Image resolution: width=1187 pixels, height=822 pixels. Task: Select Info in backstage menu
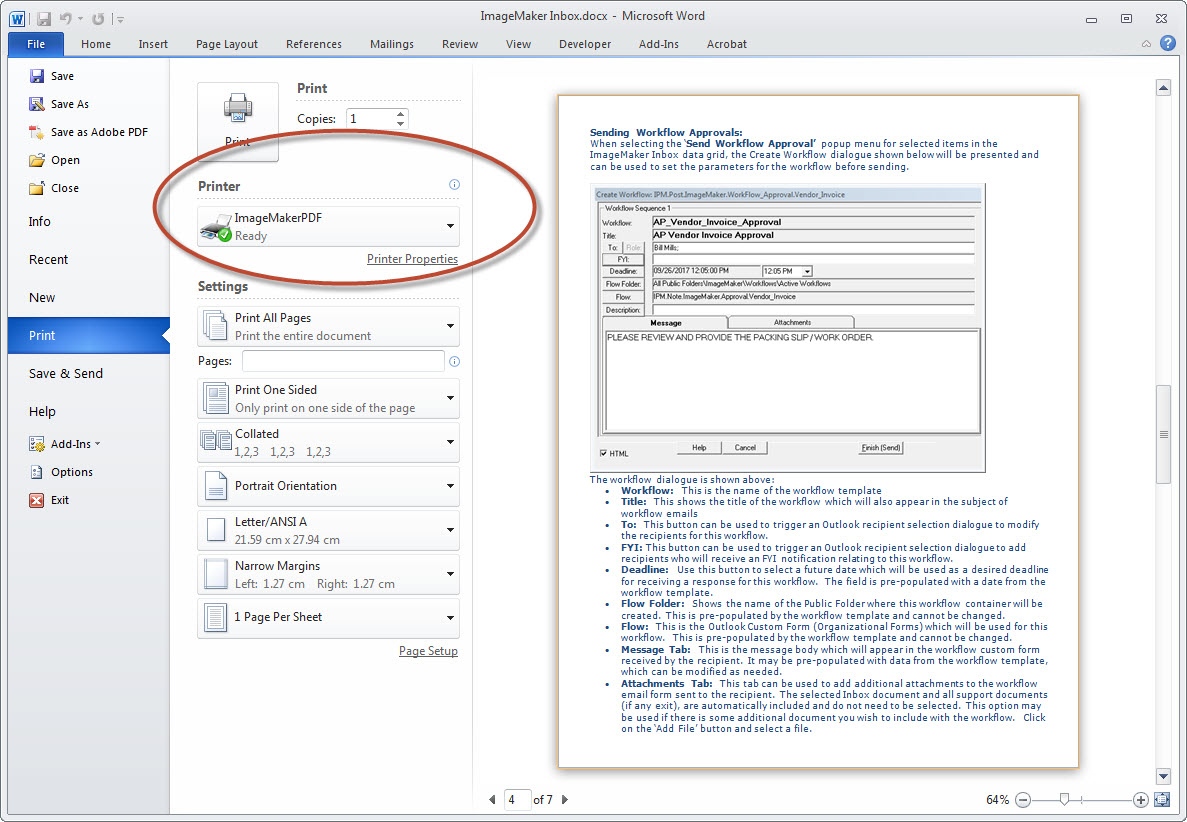point(39,222)
